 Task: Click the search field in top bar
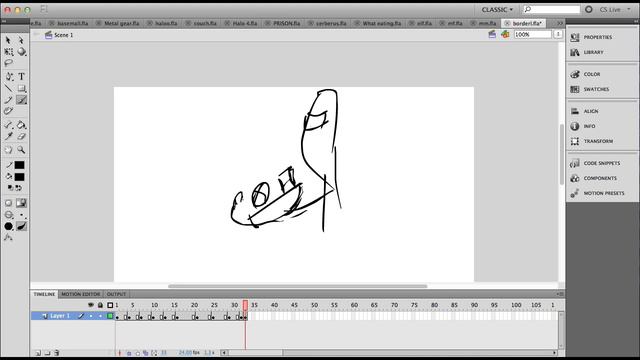point(551,9)
